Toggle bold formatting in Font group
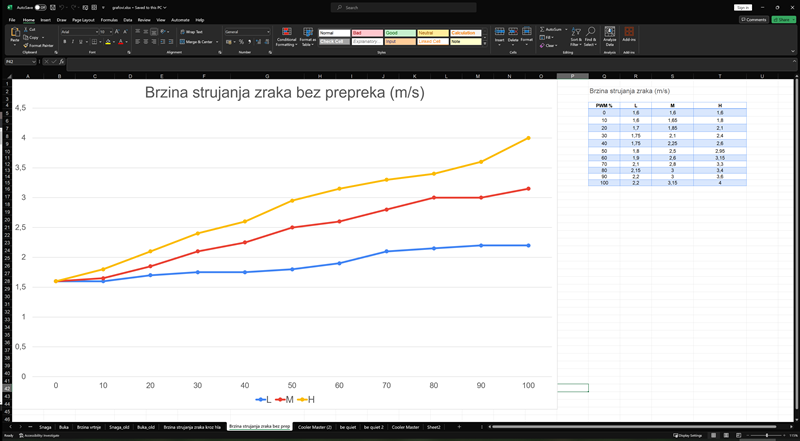This screenshot has height=441, width=800. [x=65, y=42]
